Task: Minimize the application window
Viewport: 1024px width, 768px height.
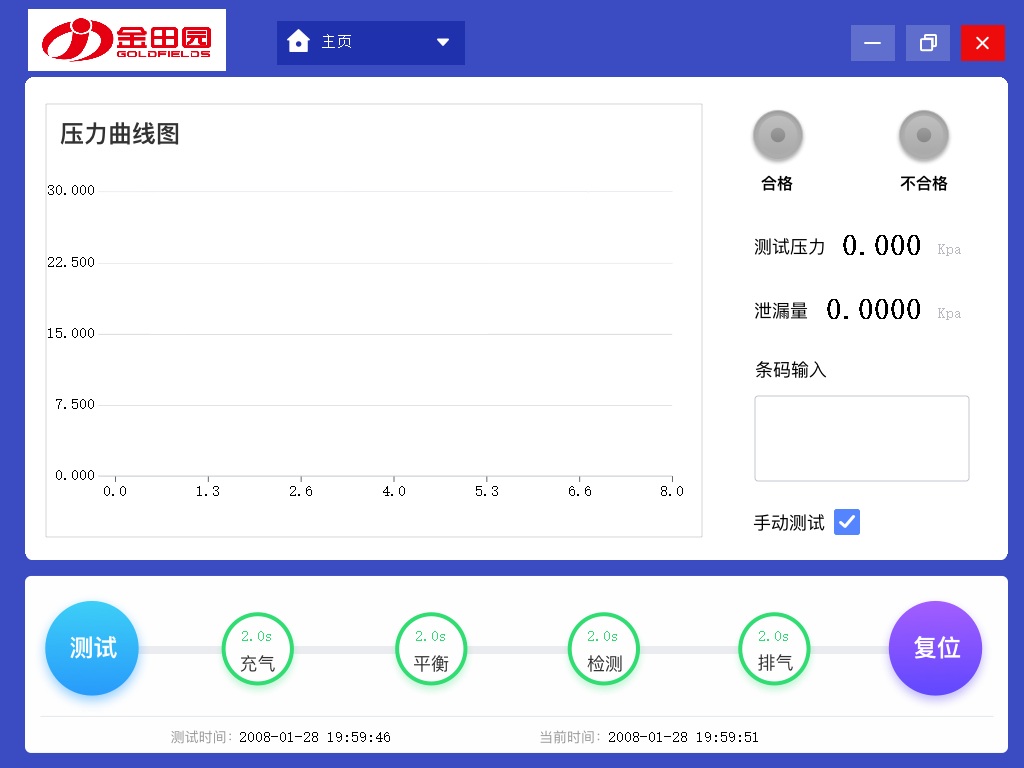Action: point(872,43)
